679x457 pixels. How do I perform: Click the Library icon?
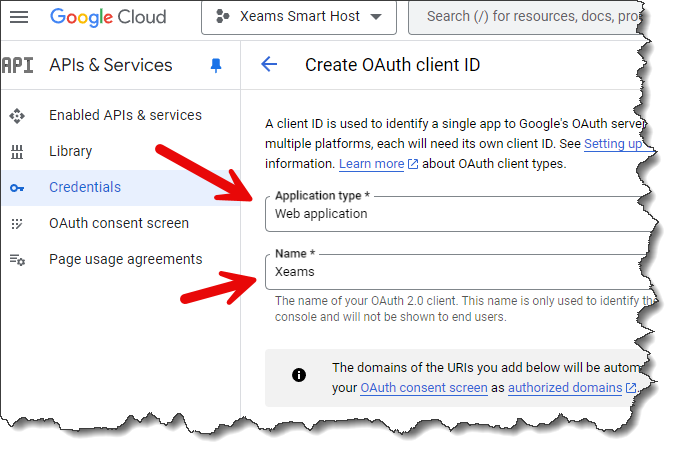pos(17,152)
